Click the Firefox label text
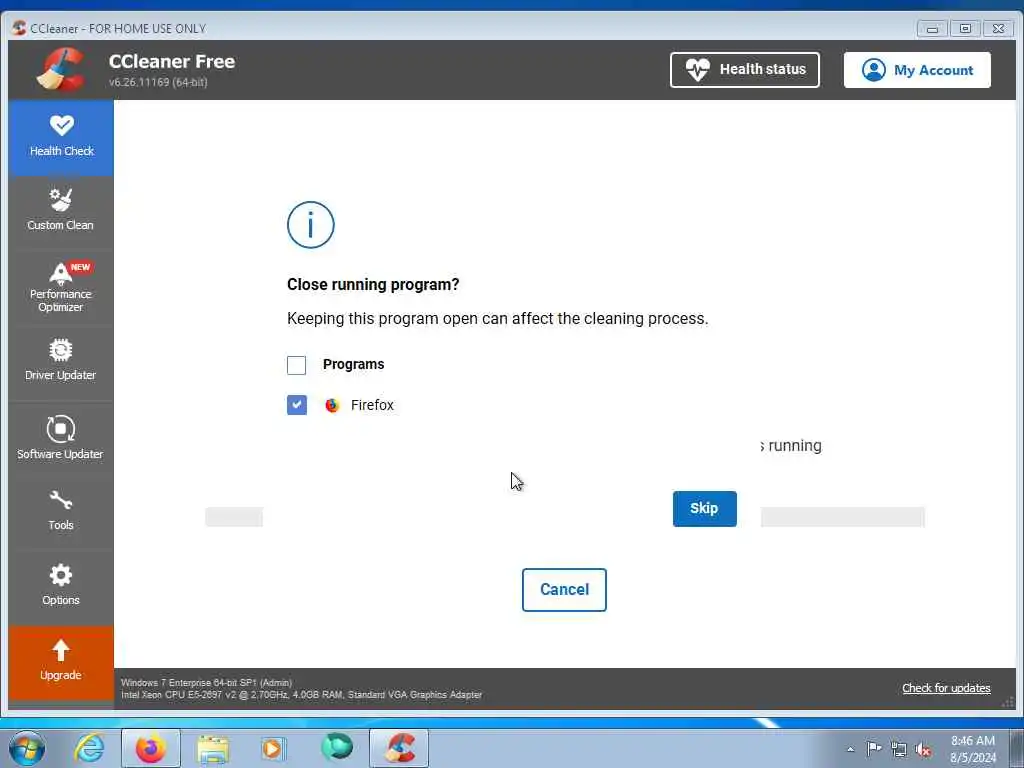Image resolution: width=1024 pixels, height=768 pixels. [372, 406]
